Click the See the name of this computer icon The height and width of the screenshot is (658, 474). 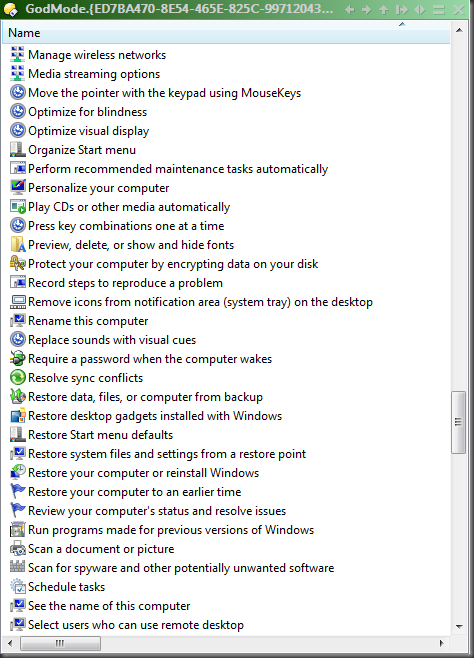18,606
